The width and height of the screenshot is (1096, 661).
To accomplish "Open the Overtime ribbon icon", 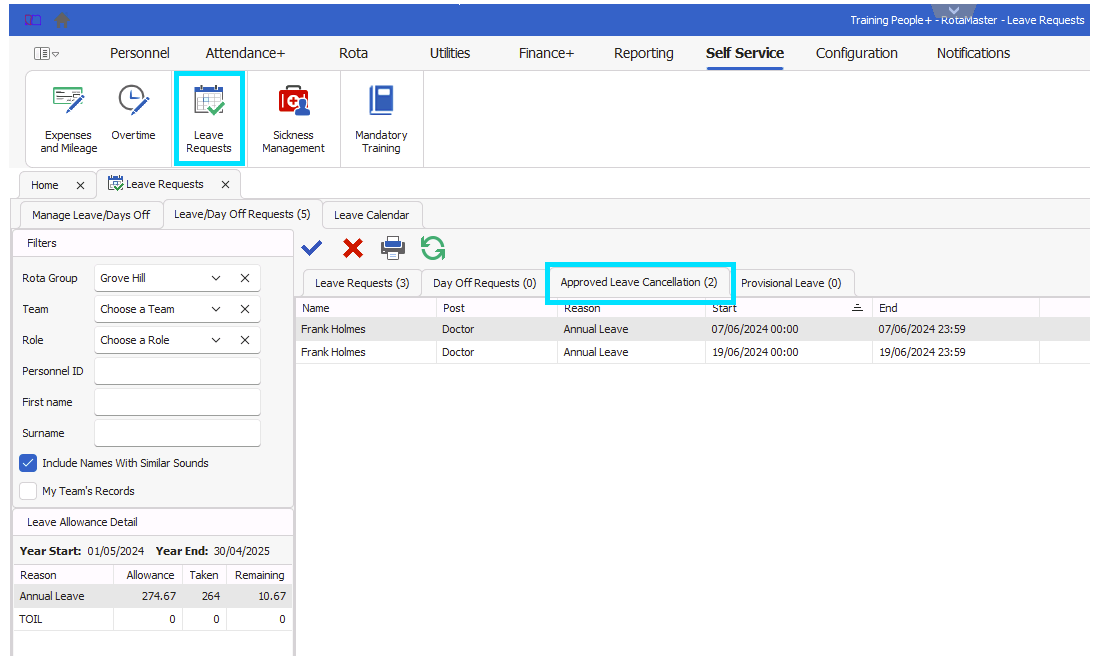I will coord(133,113).
